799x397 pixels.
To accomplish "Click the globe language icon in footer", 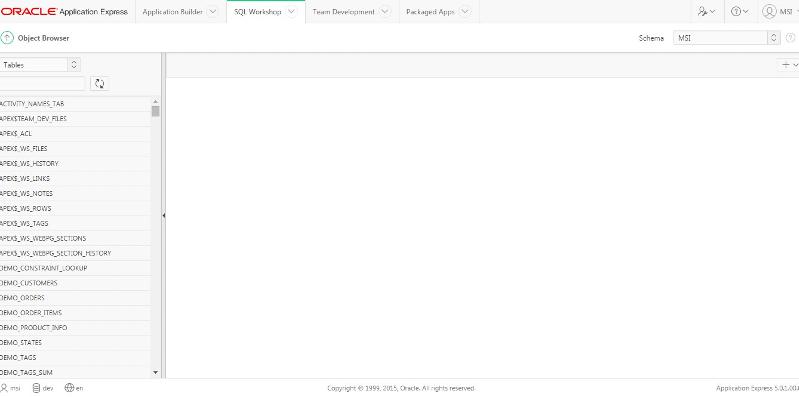I will [69, 388].
